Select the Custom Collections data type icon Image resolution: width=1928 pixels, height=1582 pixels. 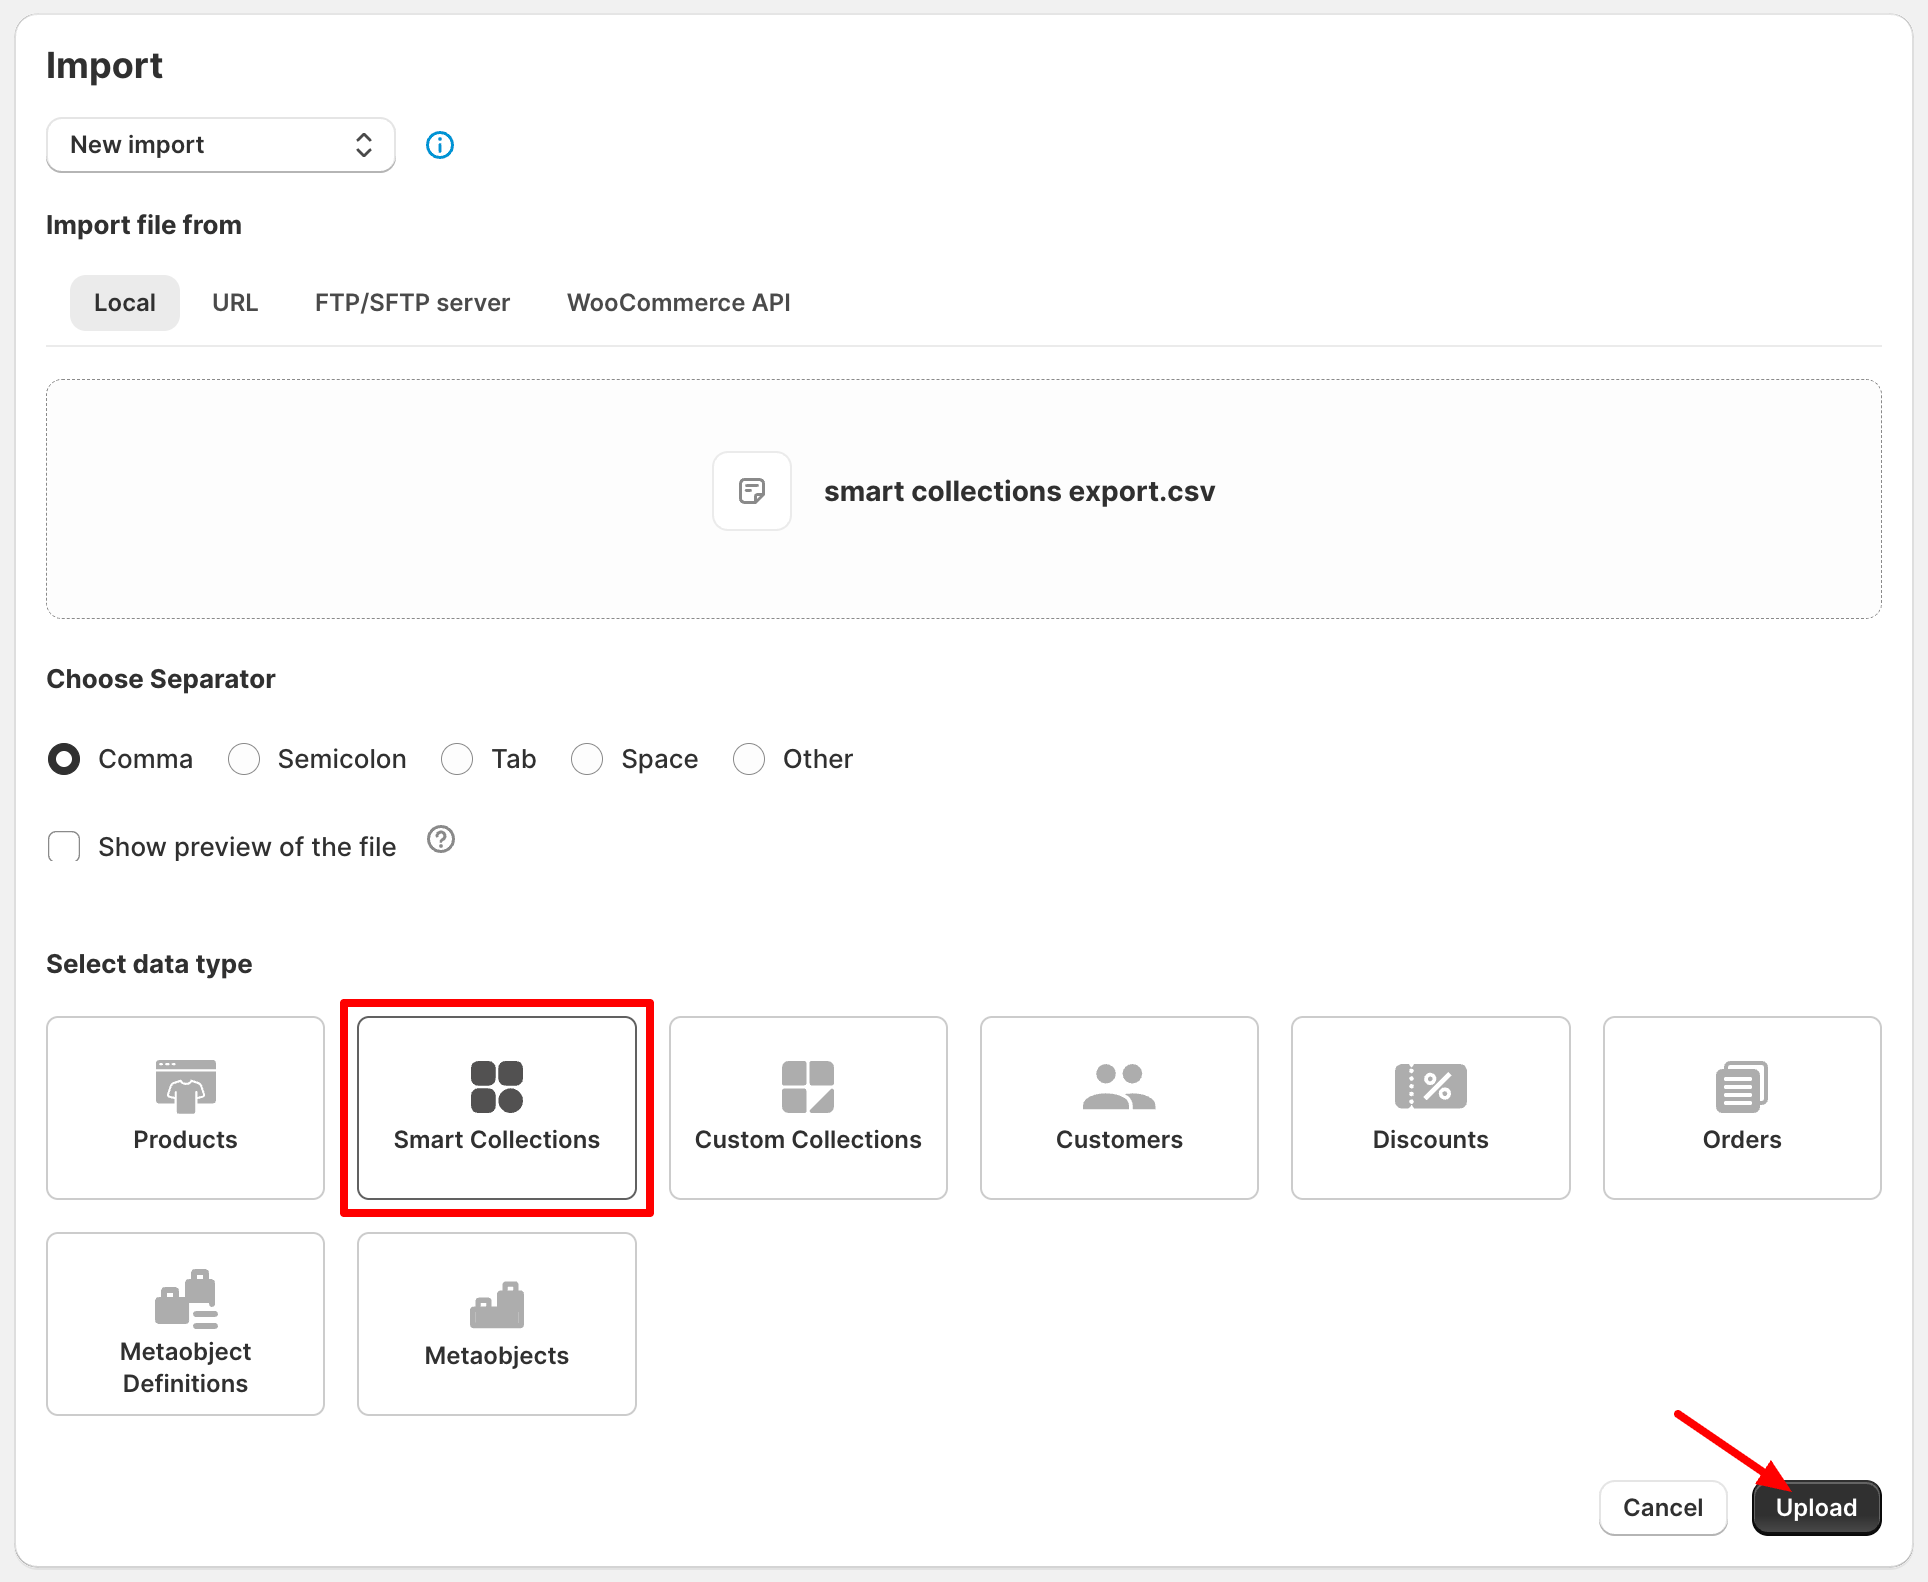[808, 1107]
